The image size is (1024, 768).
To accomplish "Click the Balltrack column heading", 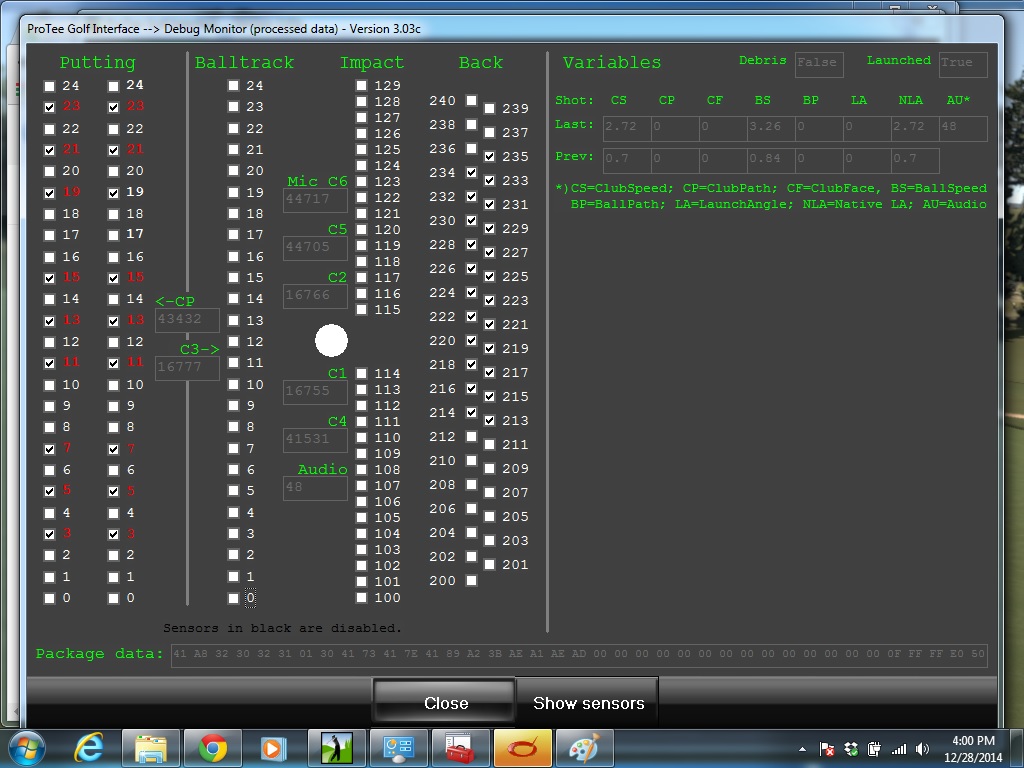I will pyautogui.click(x=244, y=63).
